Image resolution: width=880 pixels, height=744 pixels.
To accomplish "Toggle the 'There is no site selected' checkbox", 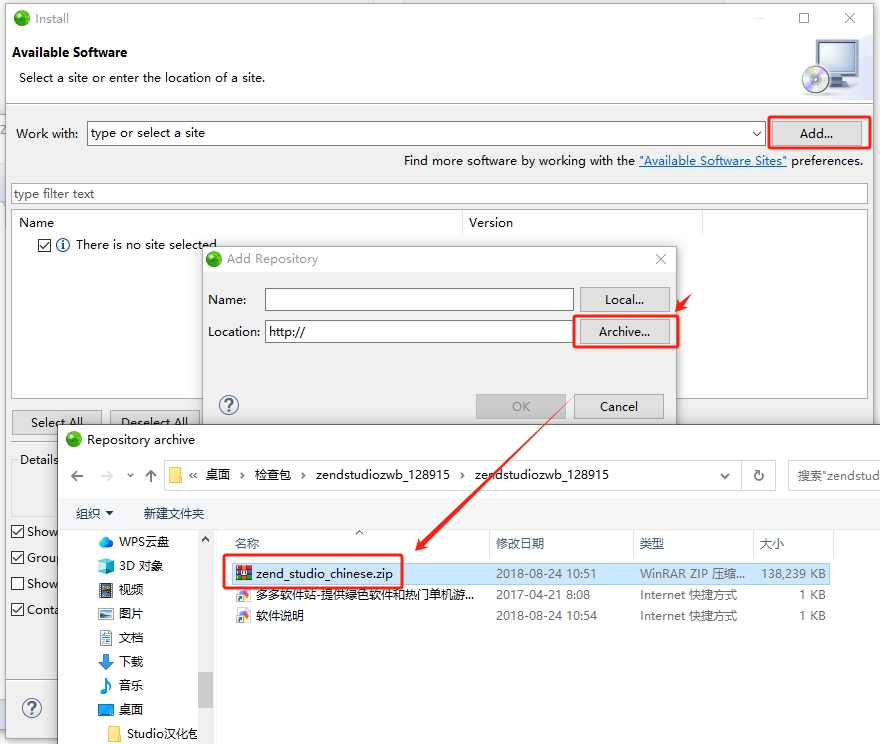I will tap(44, 245).
